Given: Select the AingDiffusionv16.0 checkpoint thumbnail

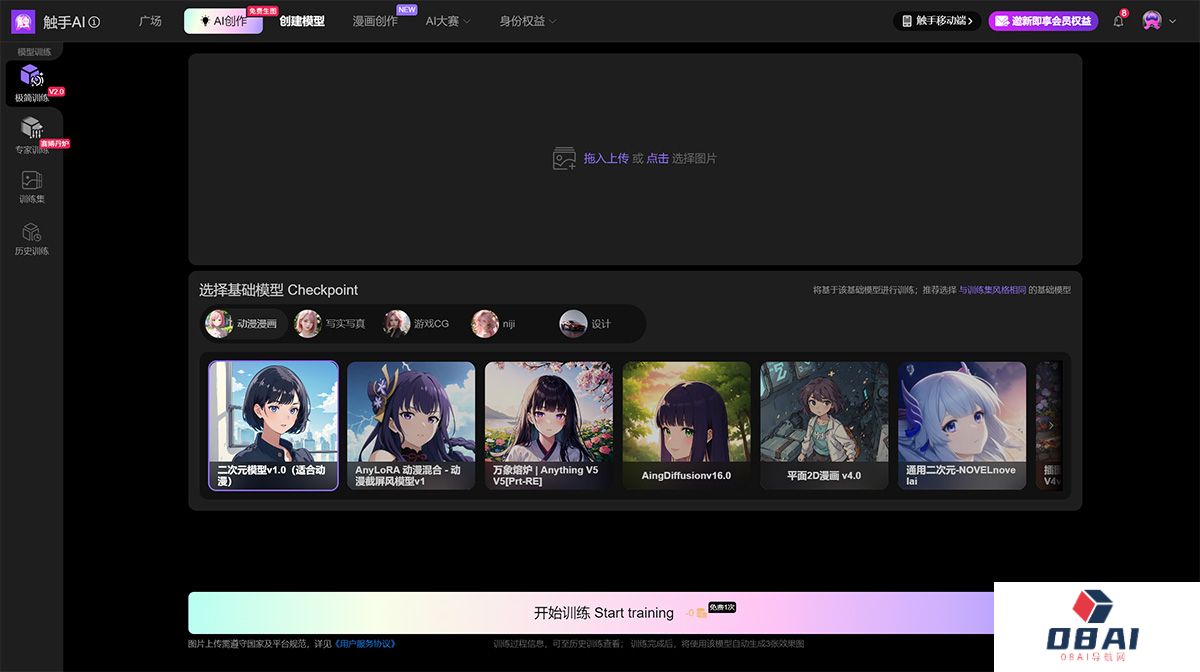Looking at the screenshot, I should (686, 426).
